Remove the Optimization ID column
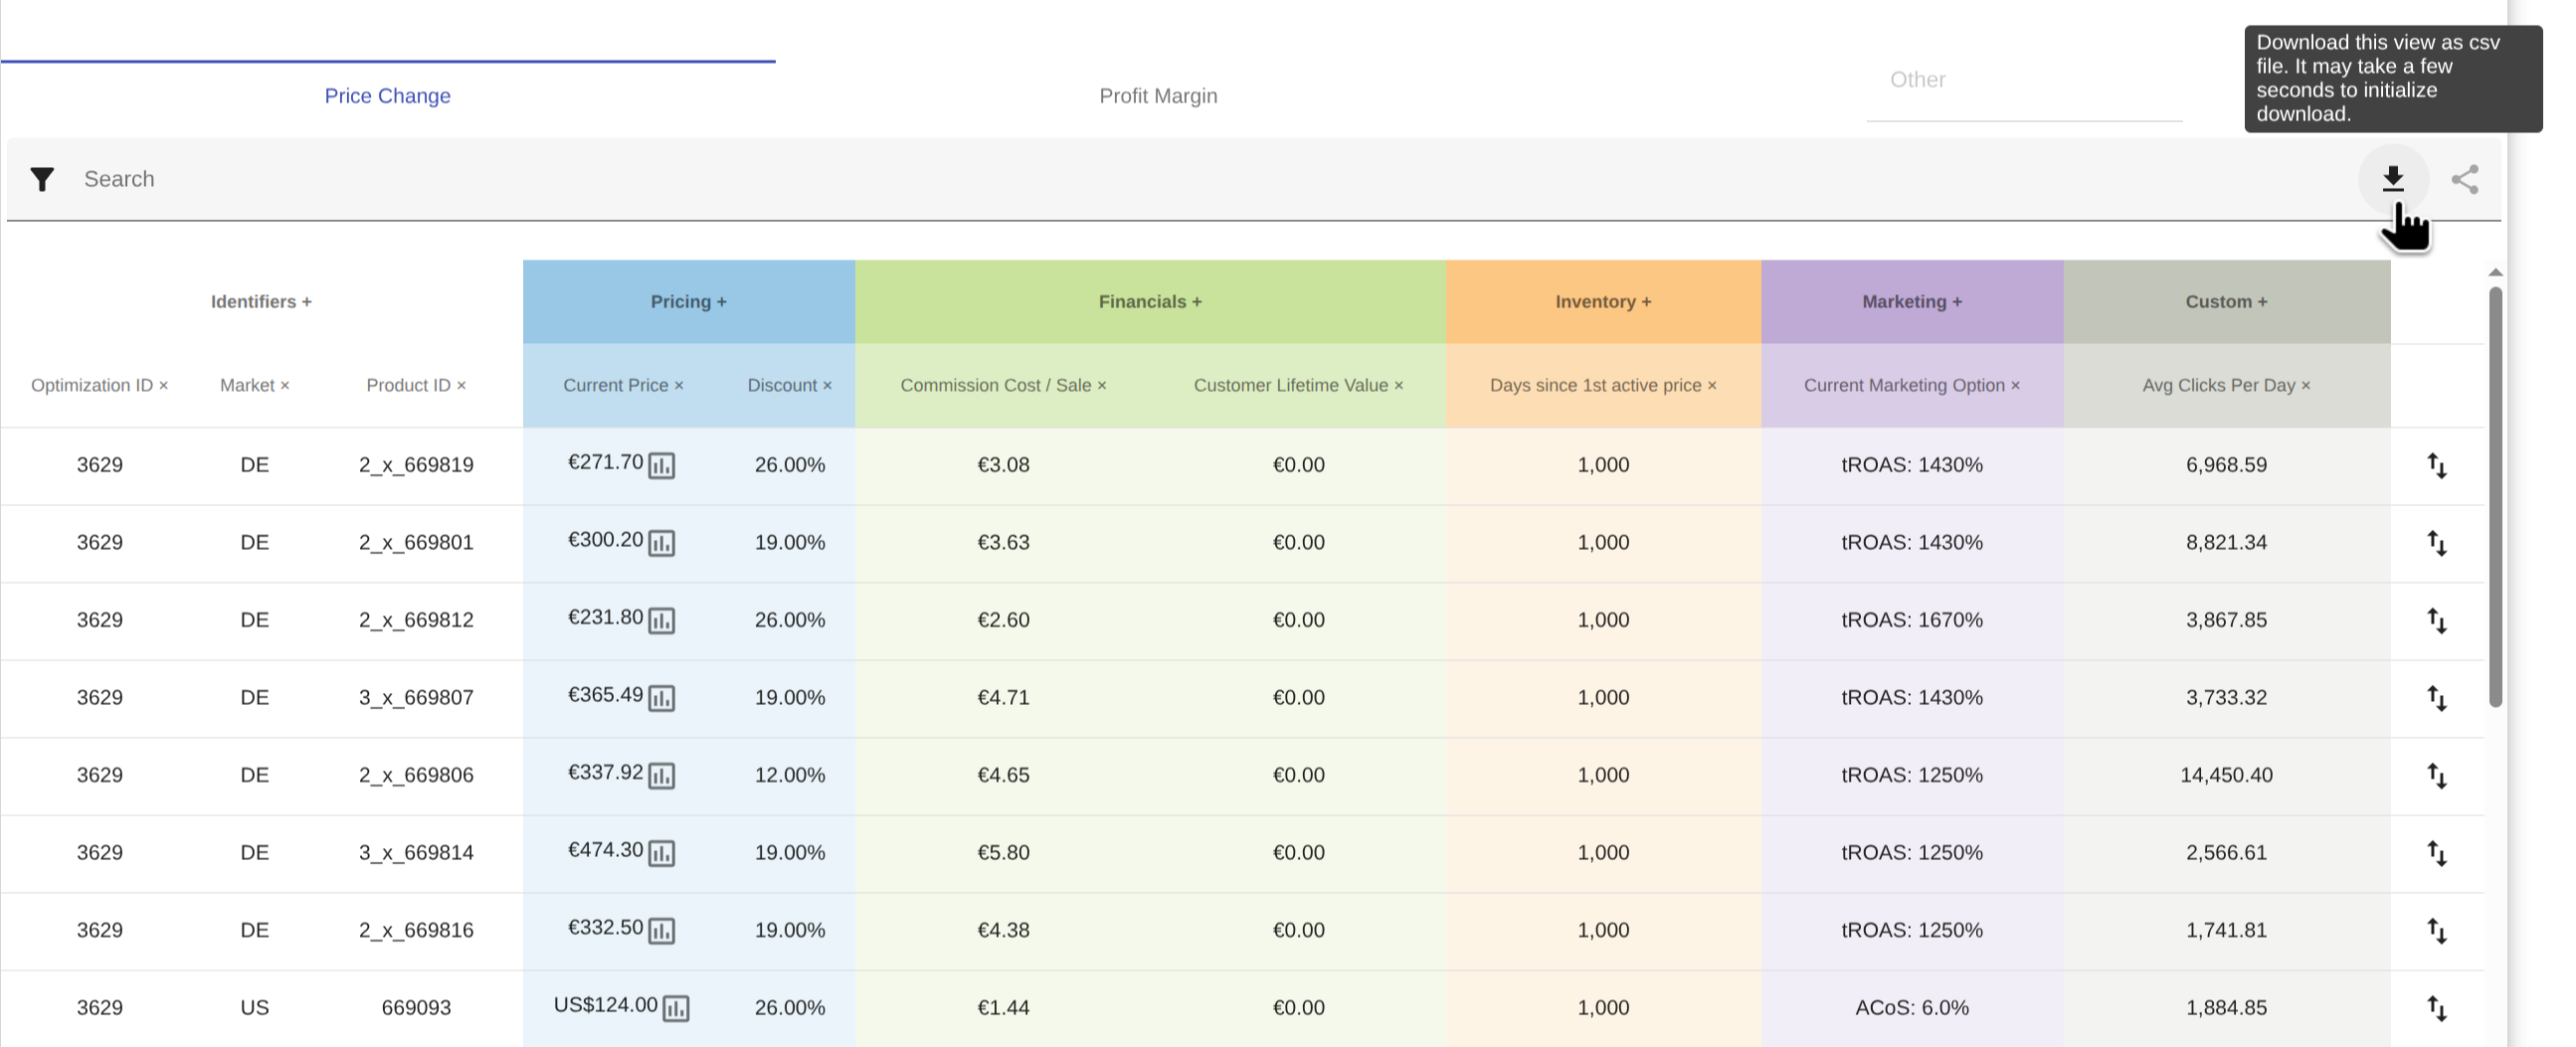This screenshot has width=2576, height=1047. (164, 386)
